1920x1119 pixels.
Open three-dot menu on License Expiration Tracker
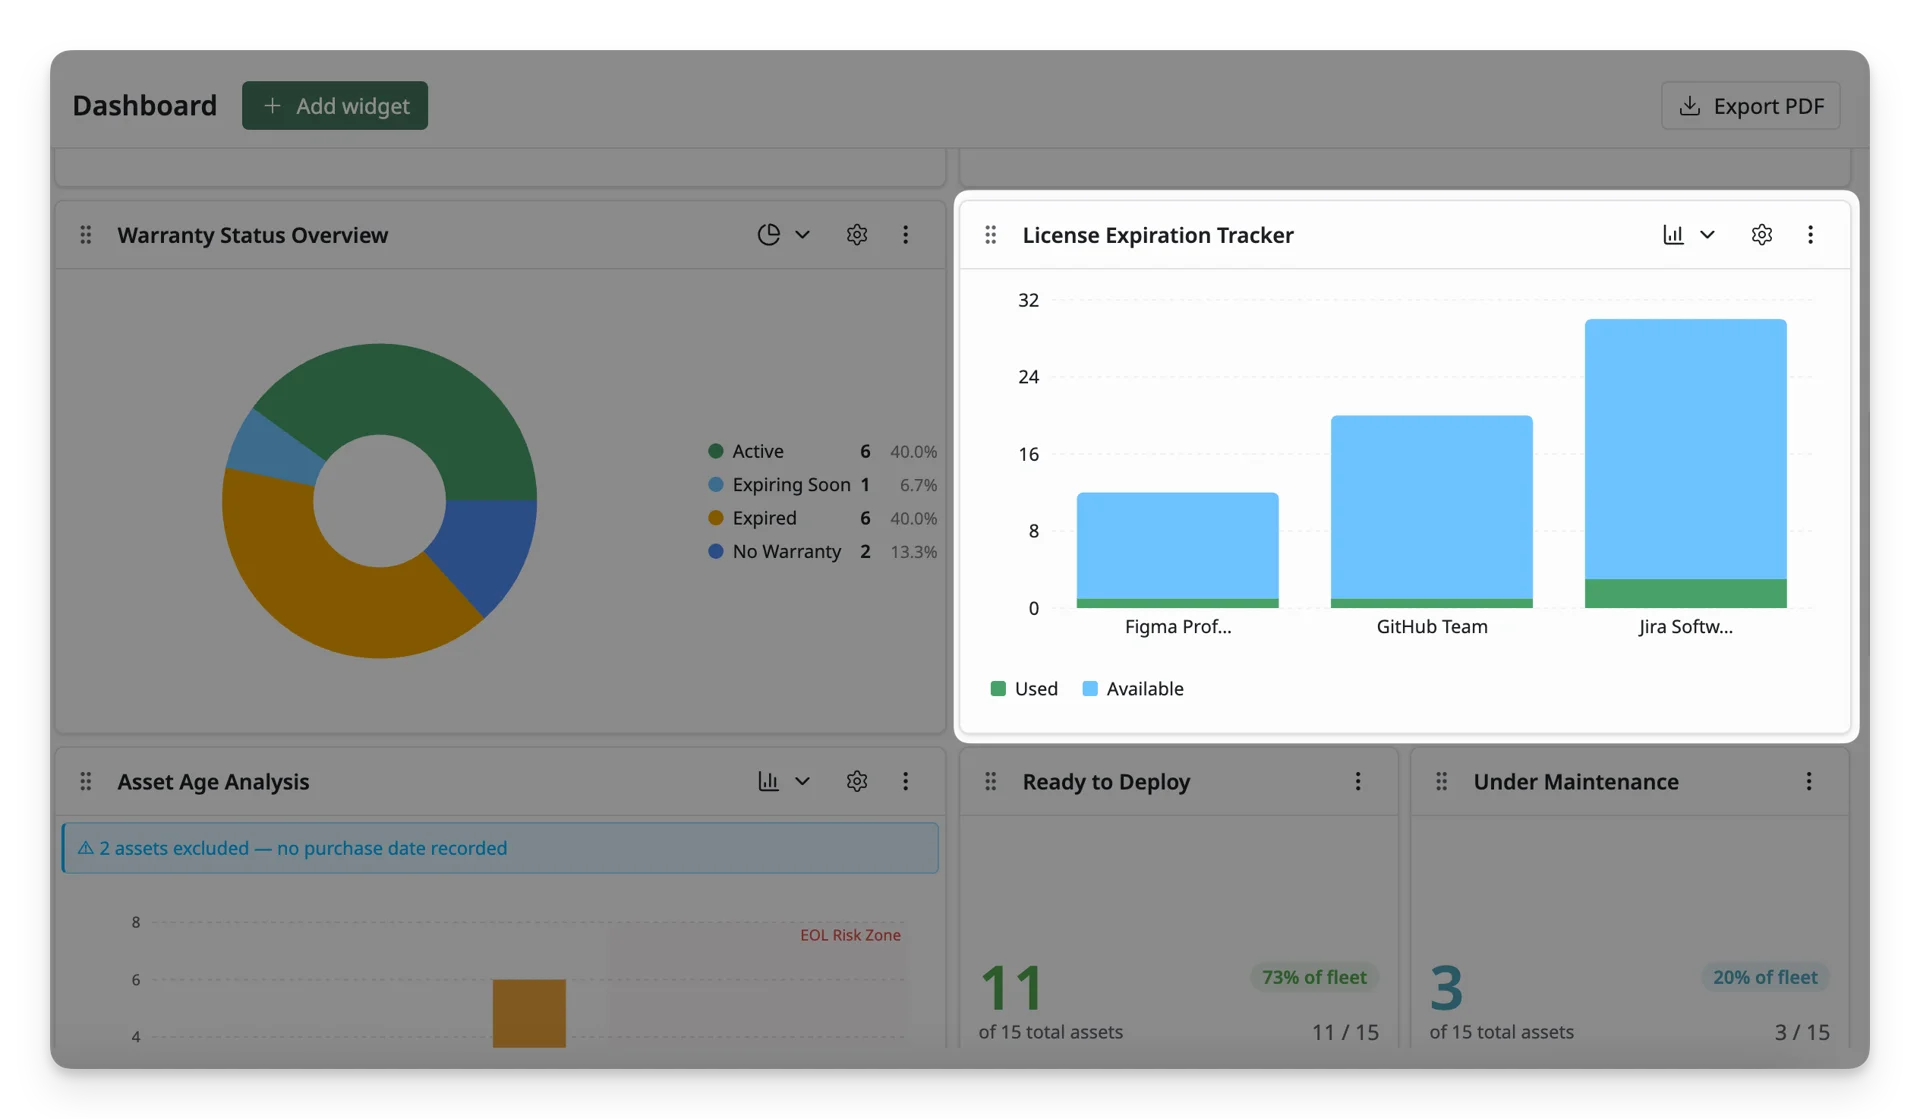coord(1810,234)
